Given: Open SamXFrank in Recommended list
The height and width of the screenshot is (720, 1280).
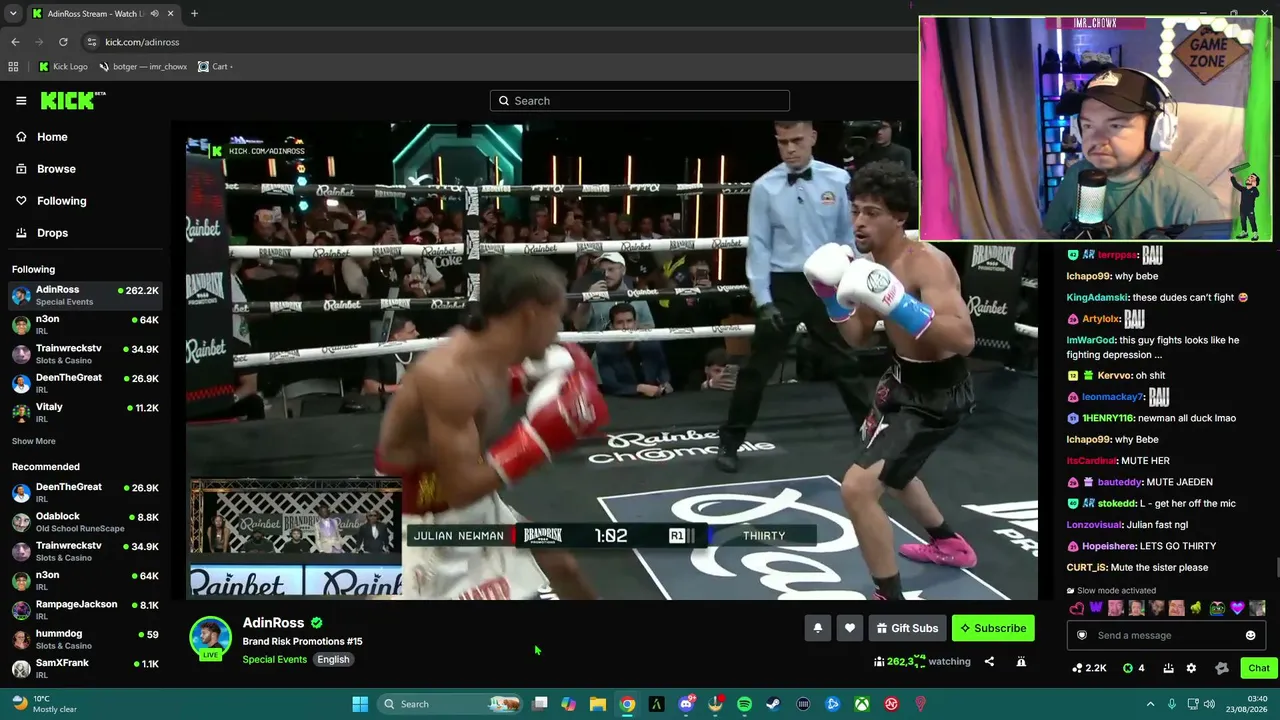Looking at the screenshot, I should [86, 668].
